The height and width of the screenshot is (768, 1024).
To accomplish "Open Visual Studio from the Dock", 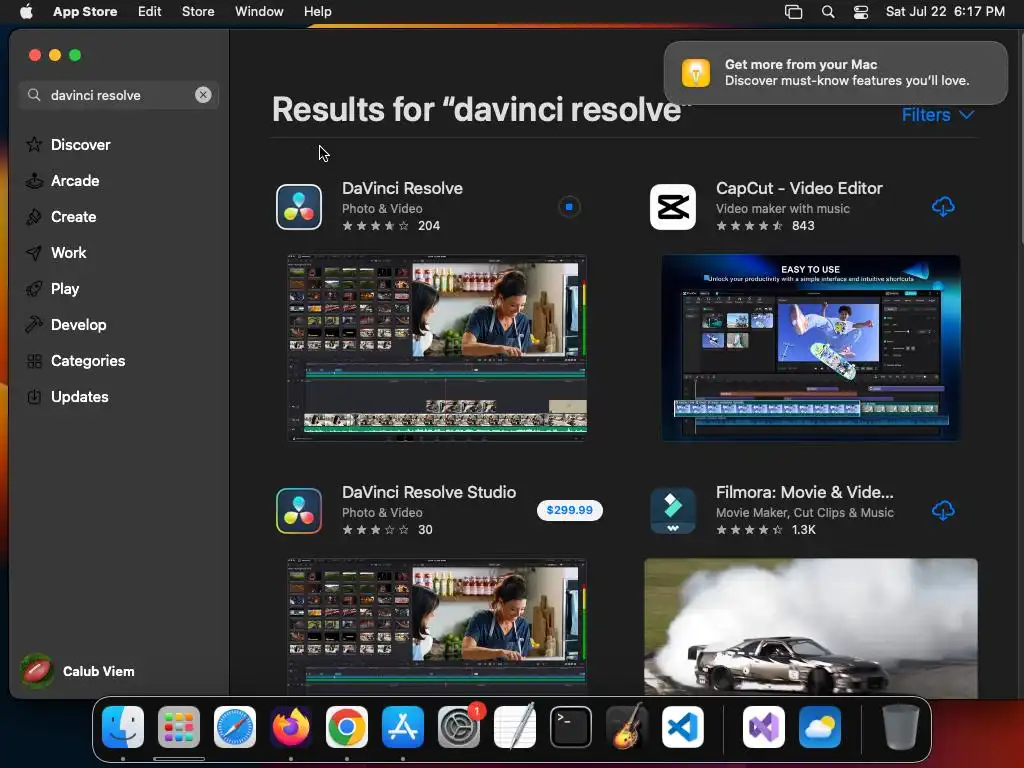I will (764, 727).
